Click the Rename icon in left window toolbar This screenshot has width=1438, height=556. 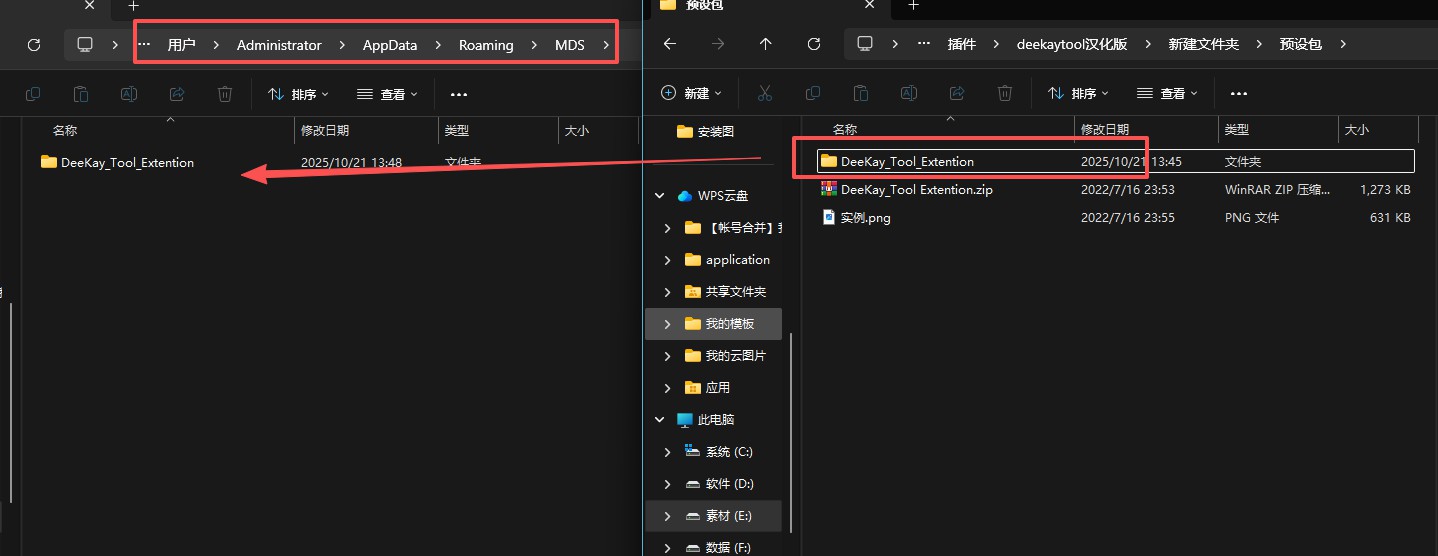[x=129, y=94]
